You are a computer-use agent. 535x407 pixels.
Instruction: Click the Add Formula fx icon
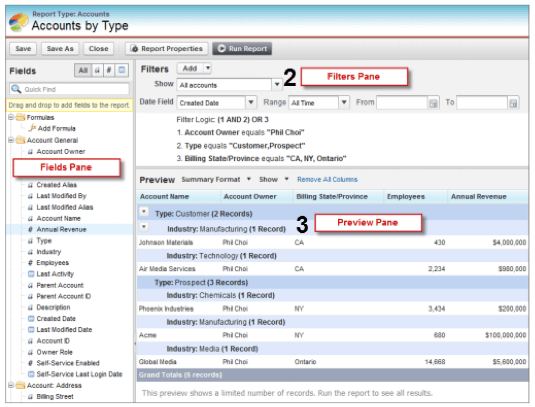pyautogui.click(x=32, y=128)
